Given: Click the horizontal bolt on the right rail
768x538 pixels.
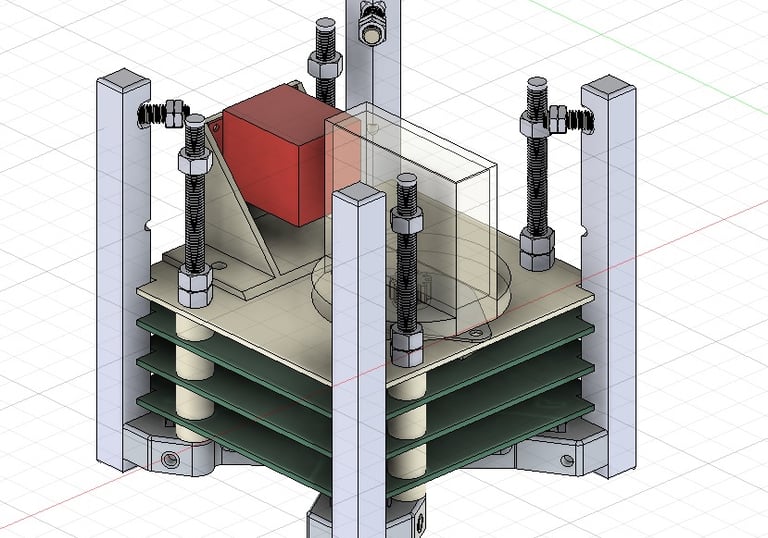Looking at the screenshot, I should [x=571, y=120].
